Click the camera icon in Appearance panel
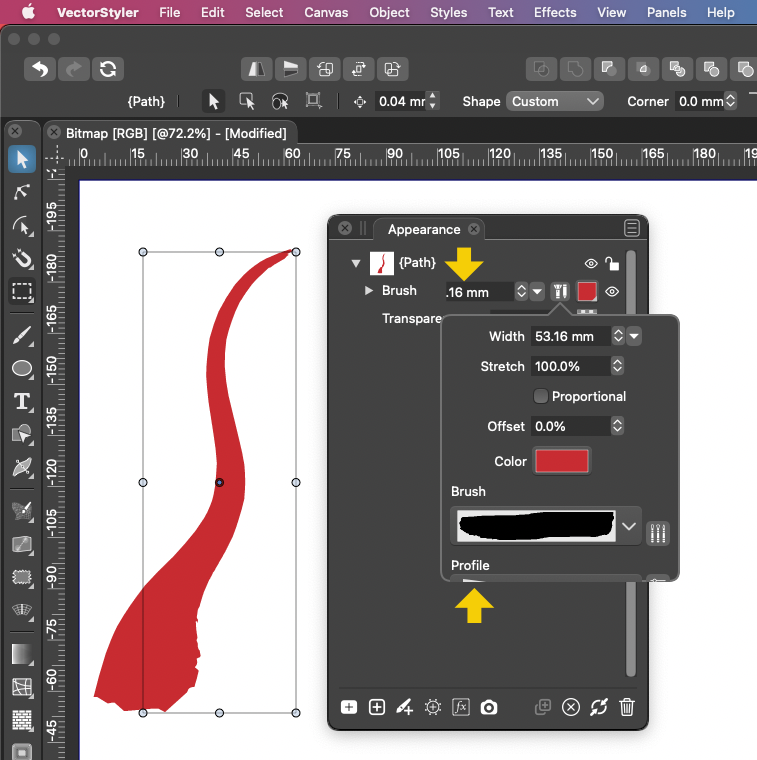Screen dimensions: 757x760 489,707
